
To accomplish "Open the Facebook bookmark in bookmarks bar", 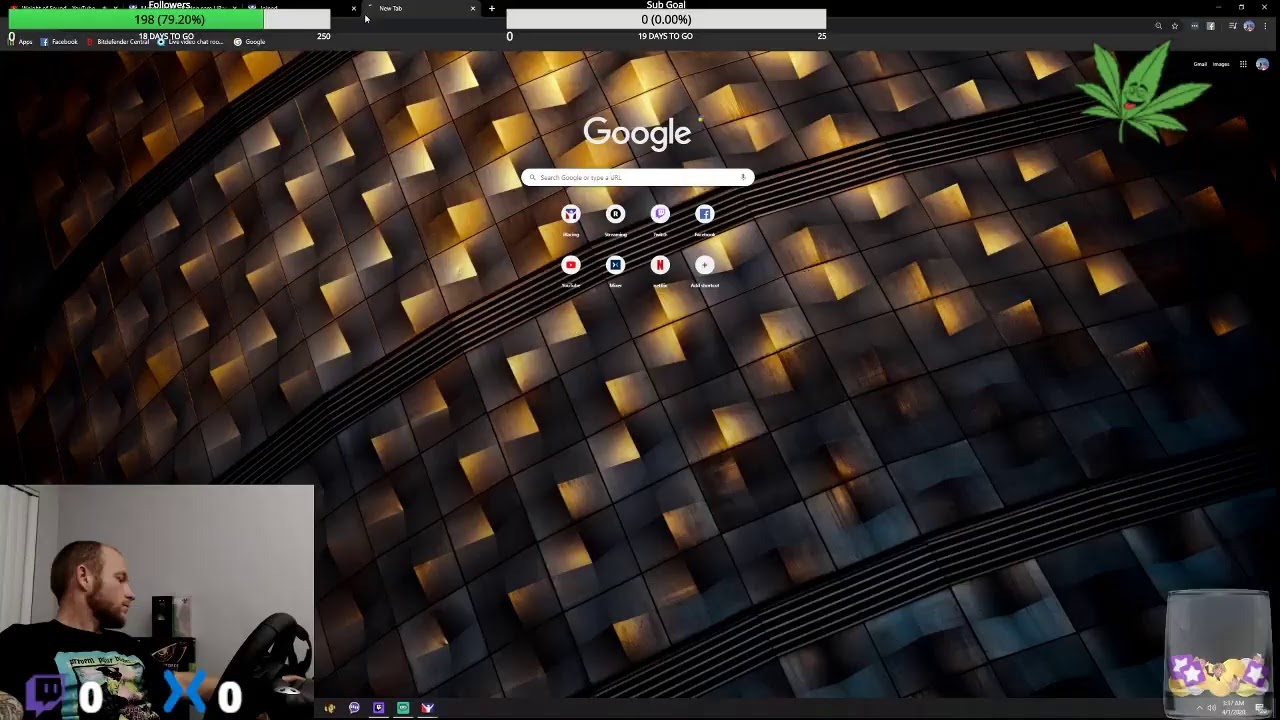I will click(59, 42).
